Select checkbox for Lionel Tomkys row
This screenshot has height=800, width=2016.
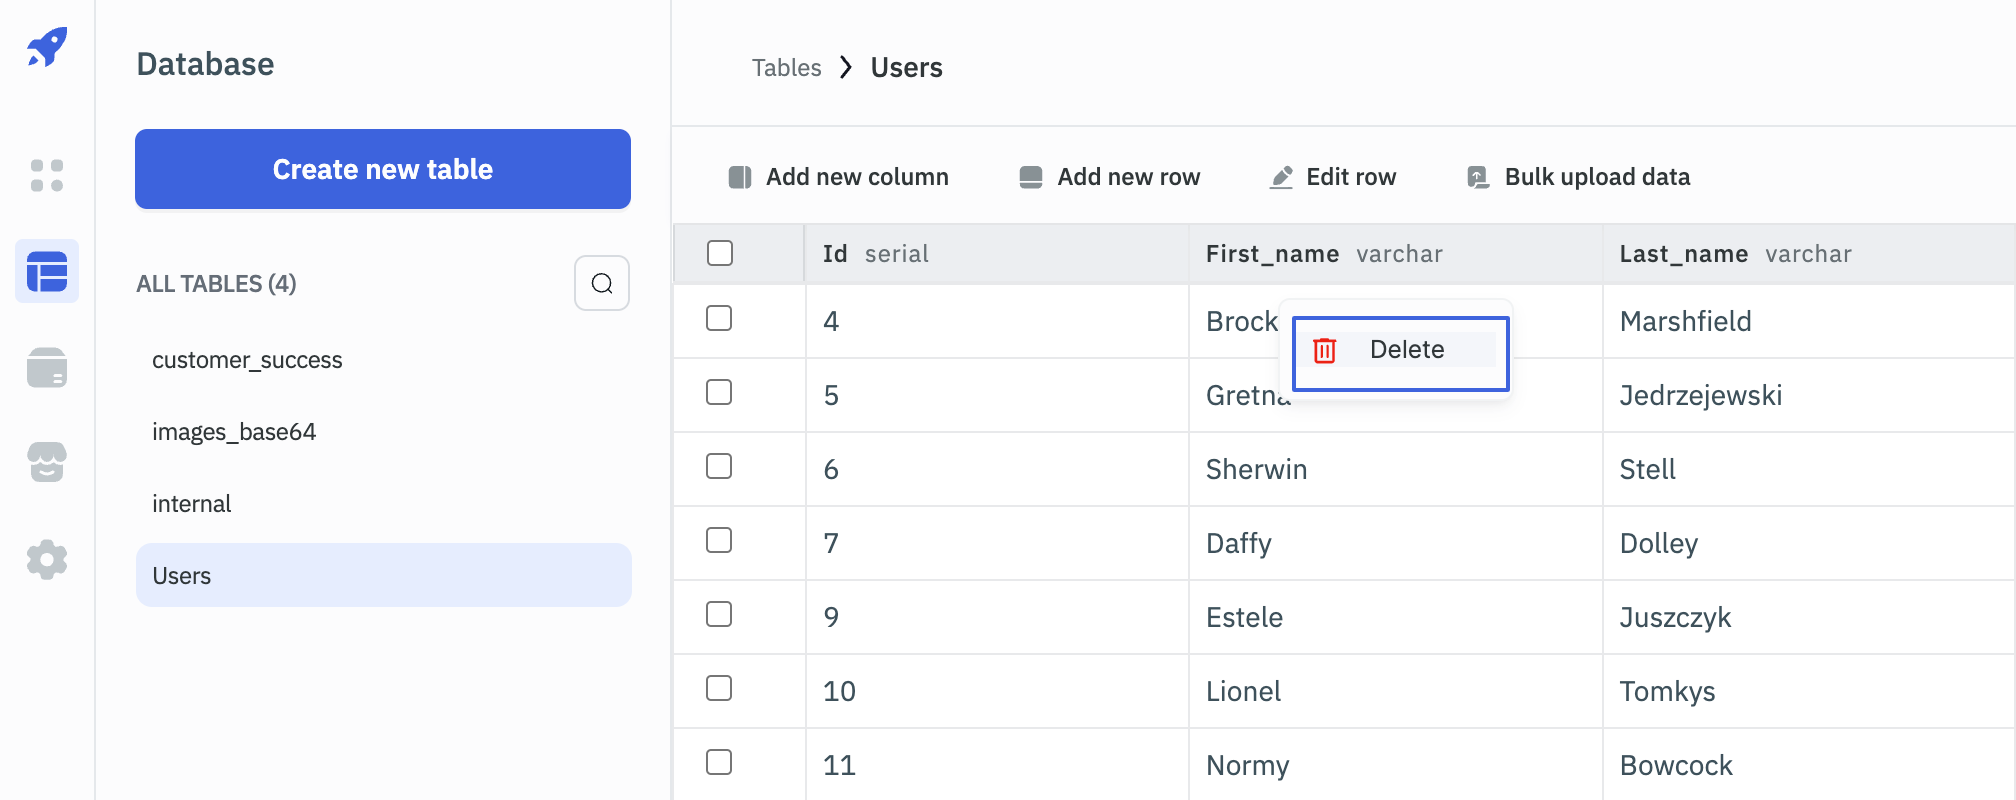point(719,689)
